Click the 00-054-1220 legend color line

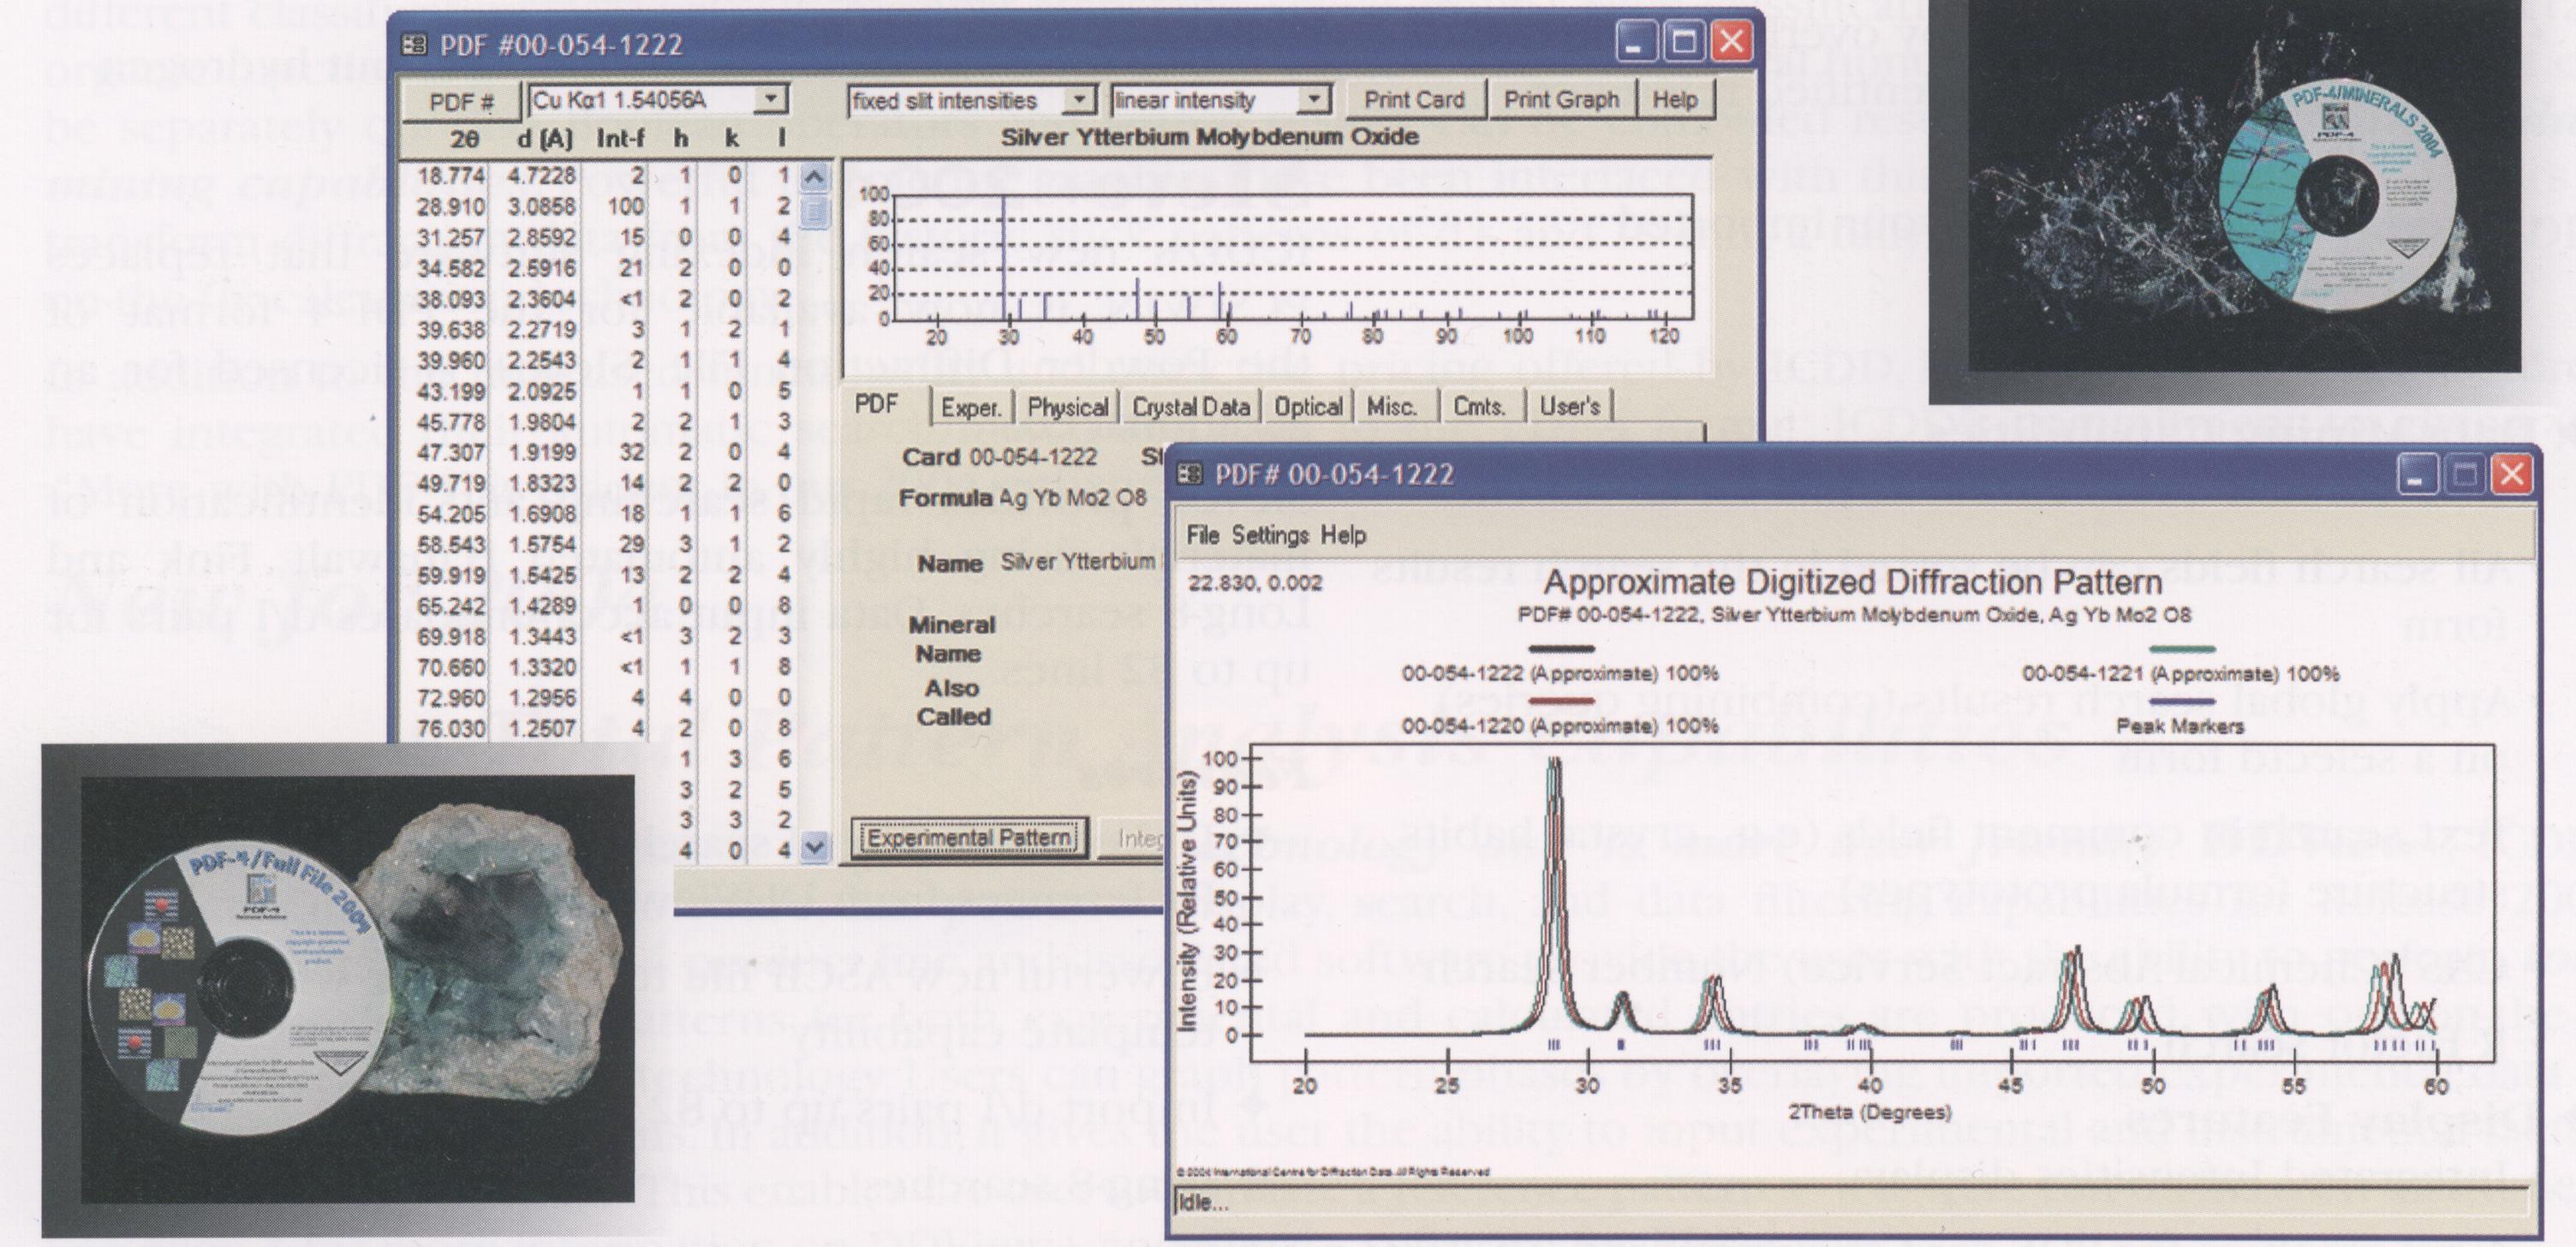tap(1561, 701)
